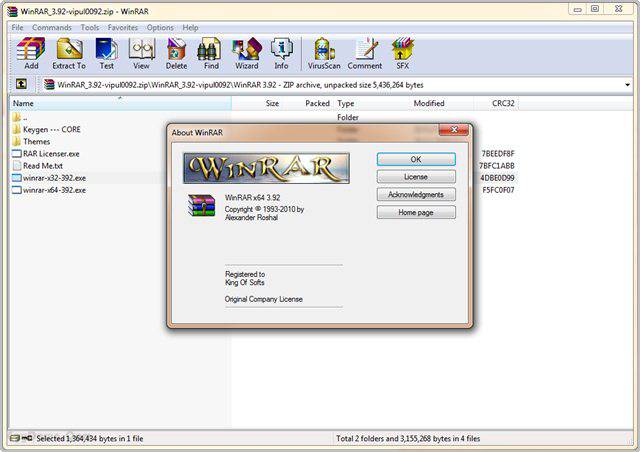Click the archive path text field
640x452 pixels.
[x=335, y=85]
